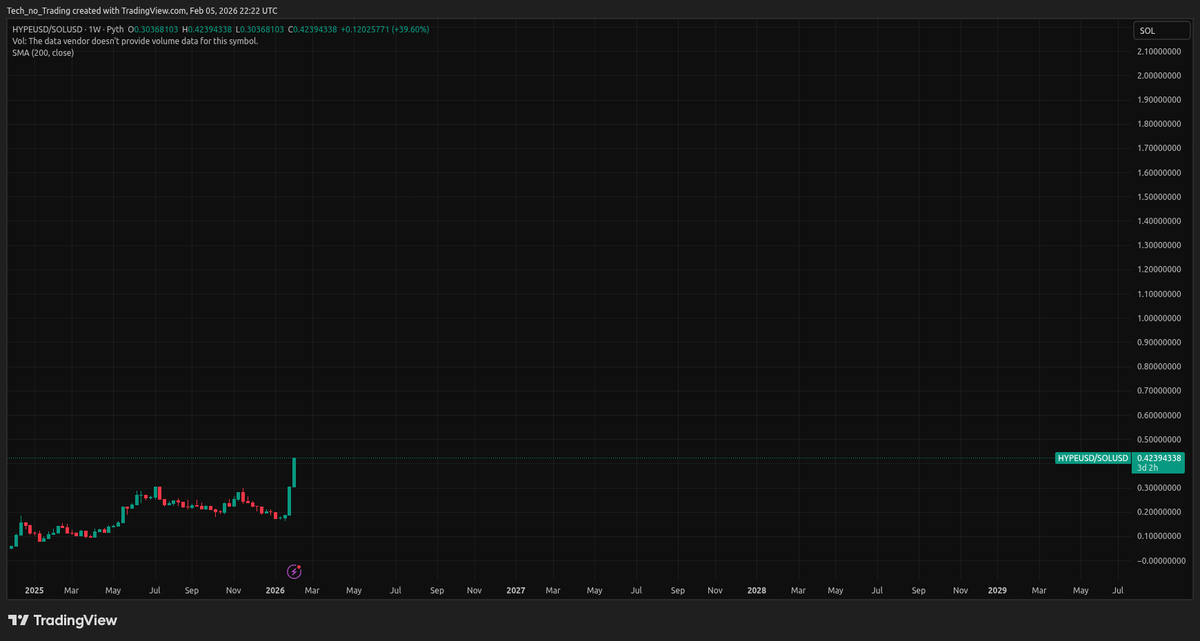Click the 1.50000000 price axis label
The height and width of the screenshot is (641, 1200).
click(1161, 197)
